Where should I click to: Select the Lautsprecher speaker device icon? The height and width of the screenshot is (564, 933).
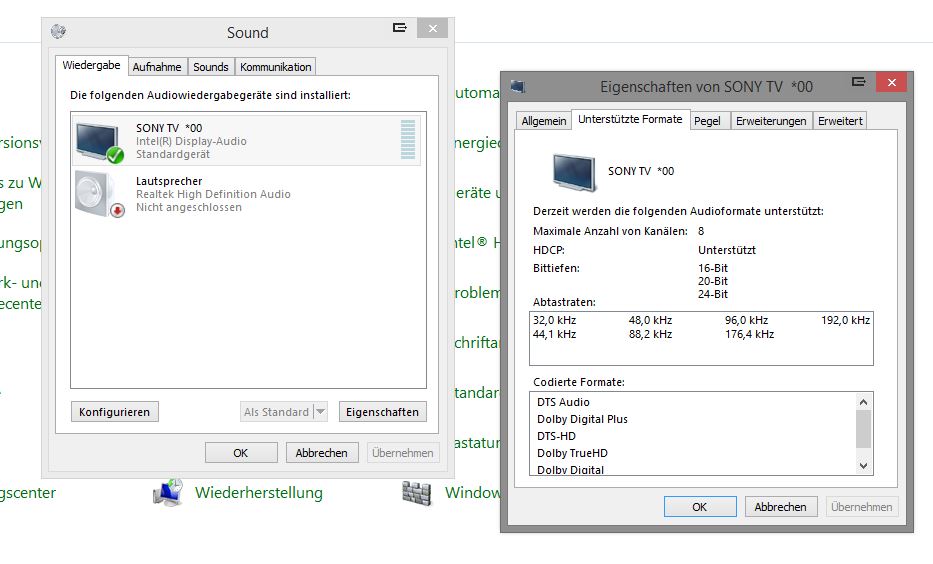98,193
